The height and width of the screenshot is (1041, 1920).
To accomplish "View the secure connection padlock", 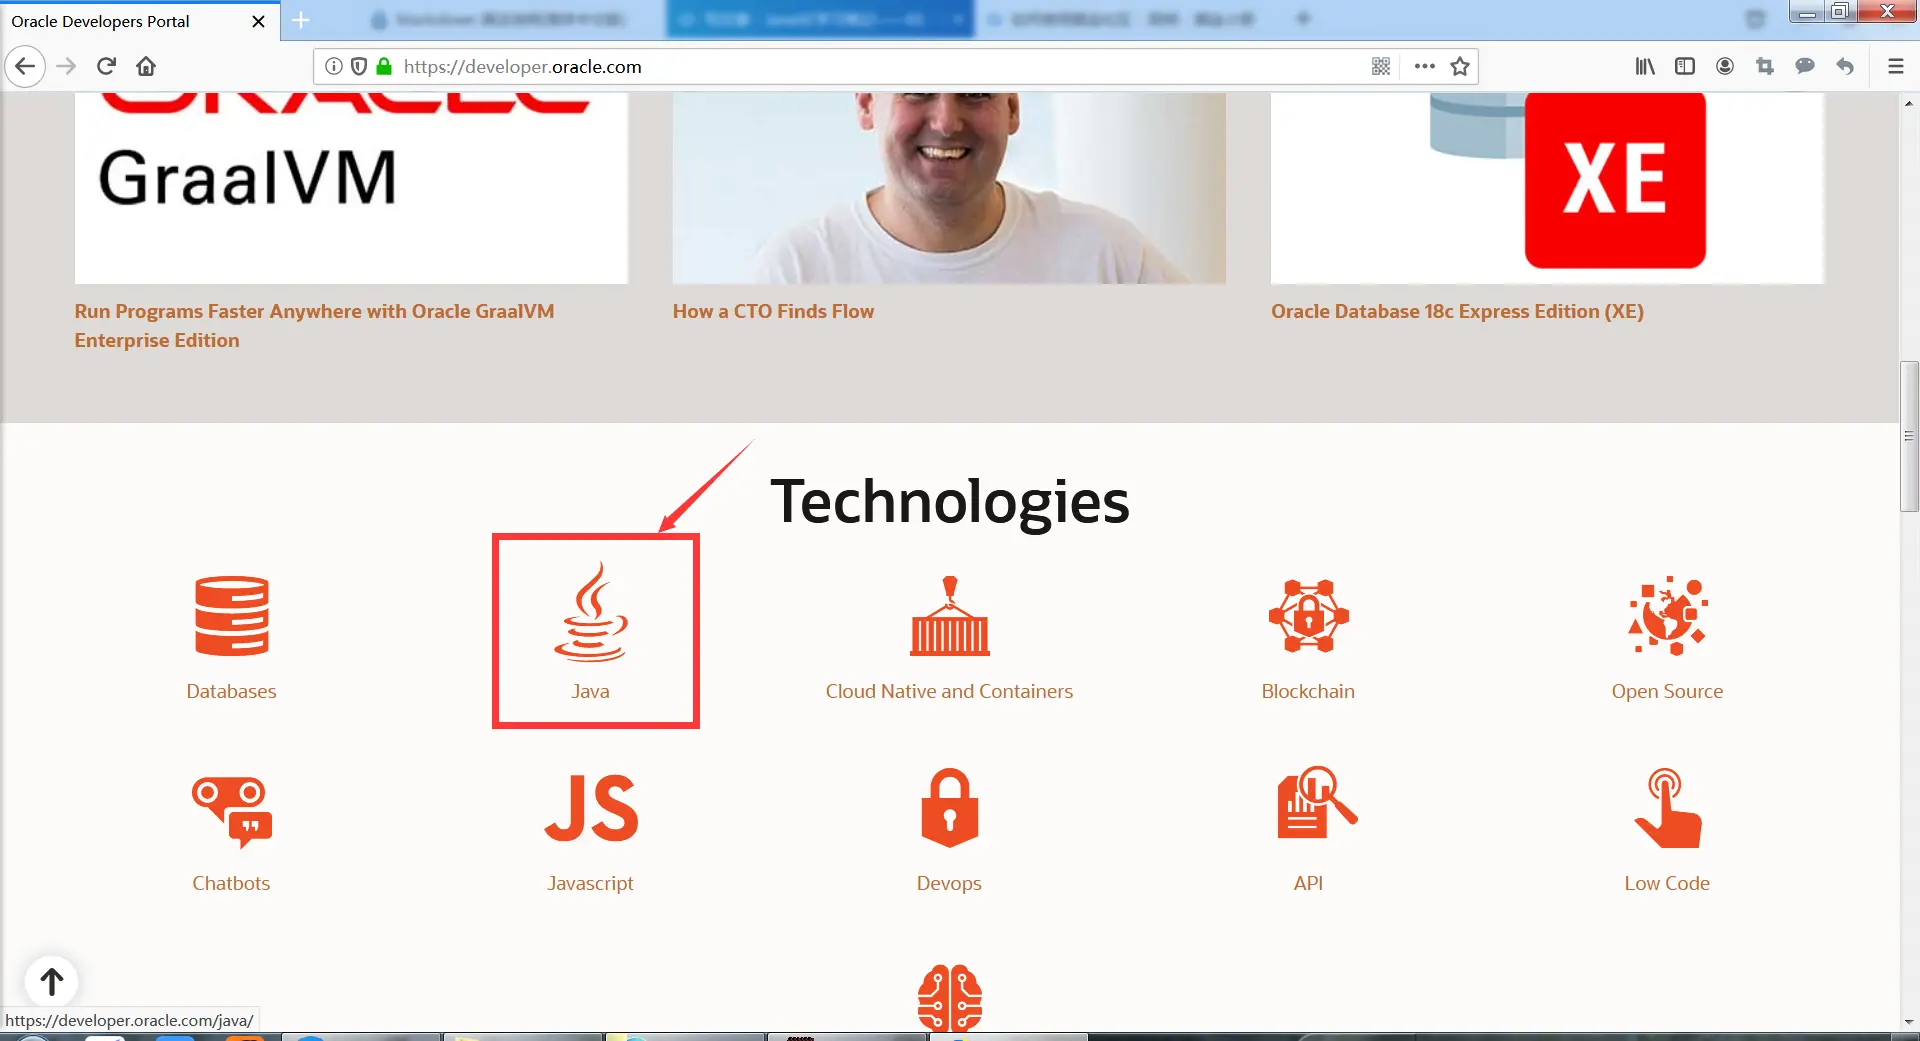I will point(384,67).
